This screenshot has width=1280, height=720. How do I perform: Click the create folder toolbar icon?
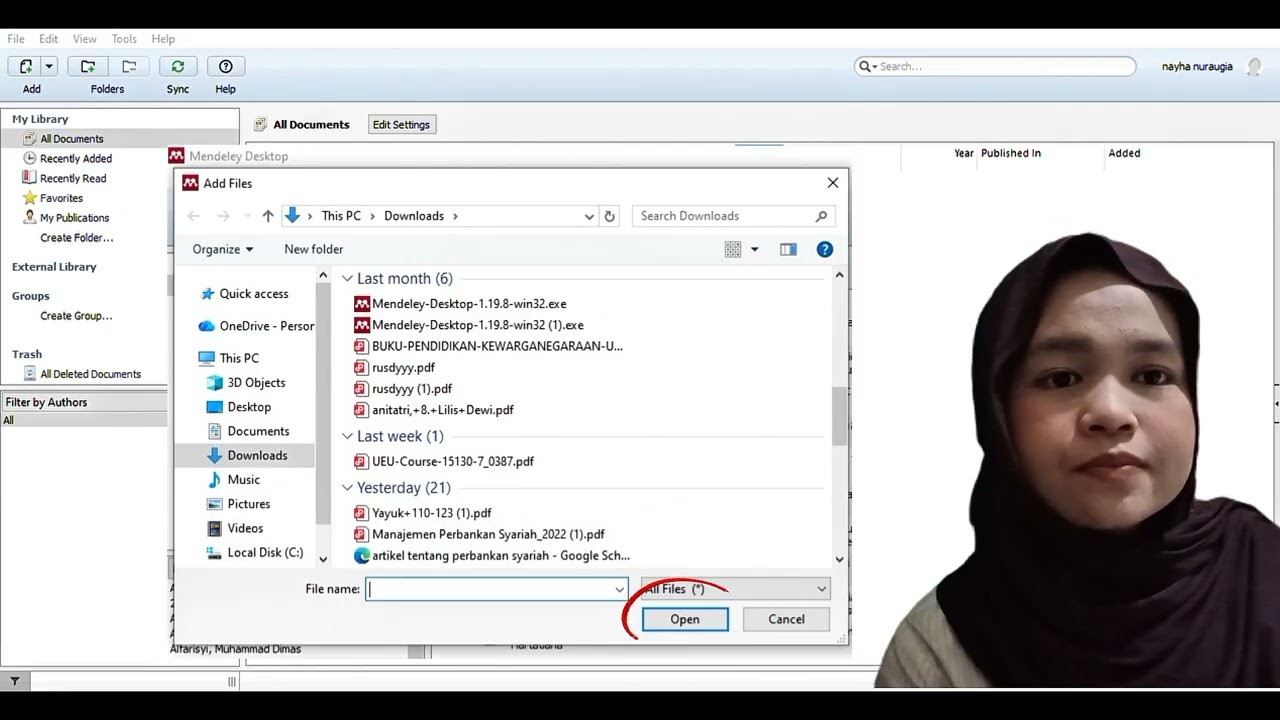pyautogui.click(x=88, y=66)
